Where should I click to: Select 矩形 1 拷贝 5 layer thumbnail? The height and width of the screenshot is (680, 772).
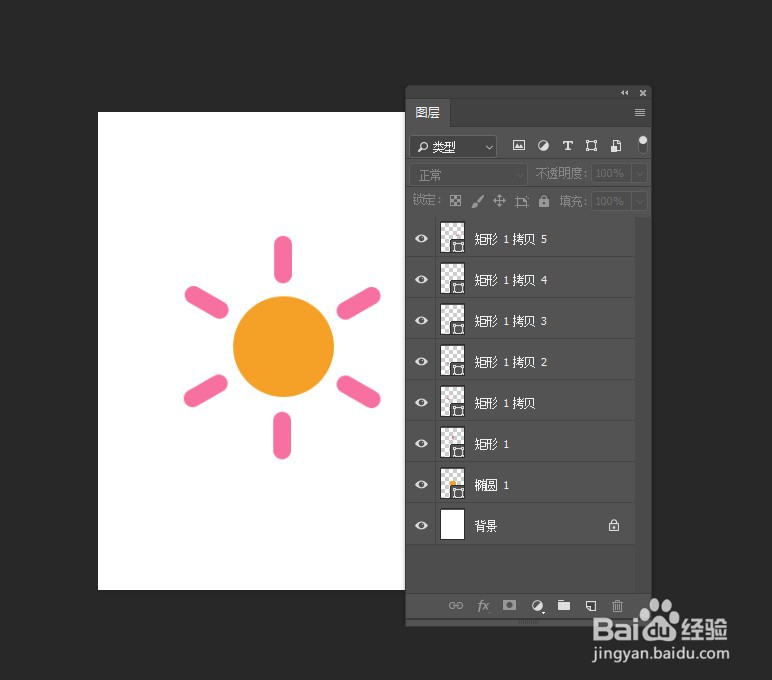click(452, 238)
